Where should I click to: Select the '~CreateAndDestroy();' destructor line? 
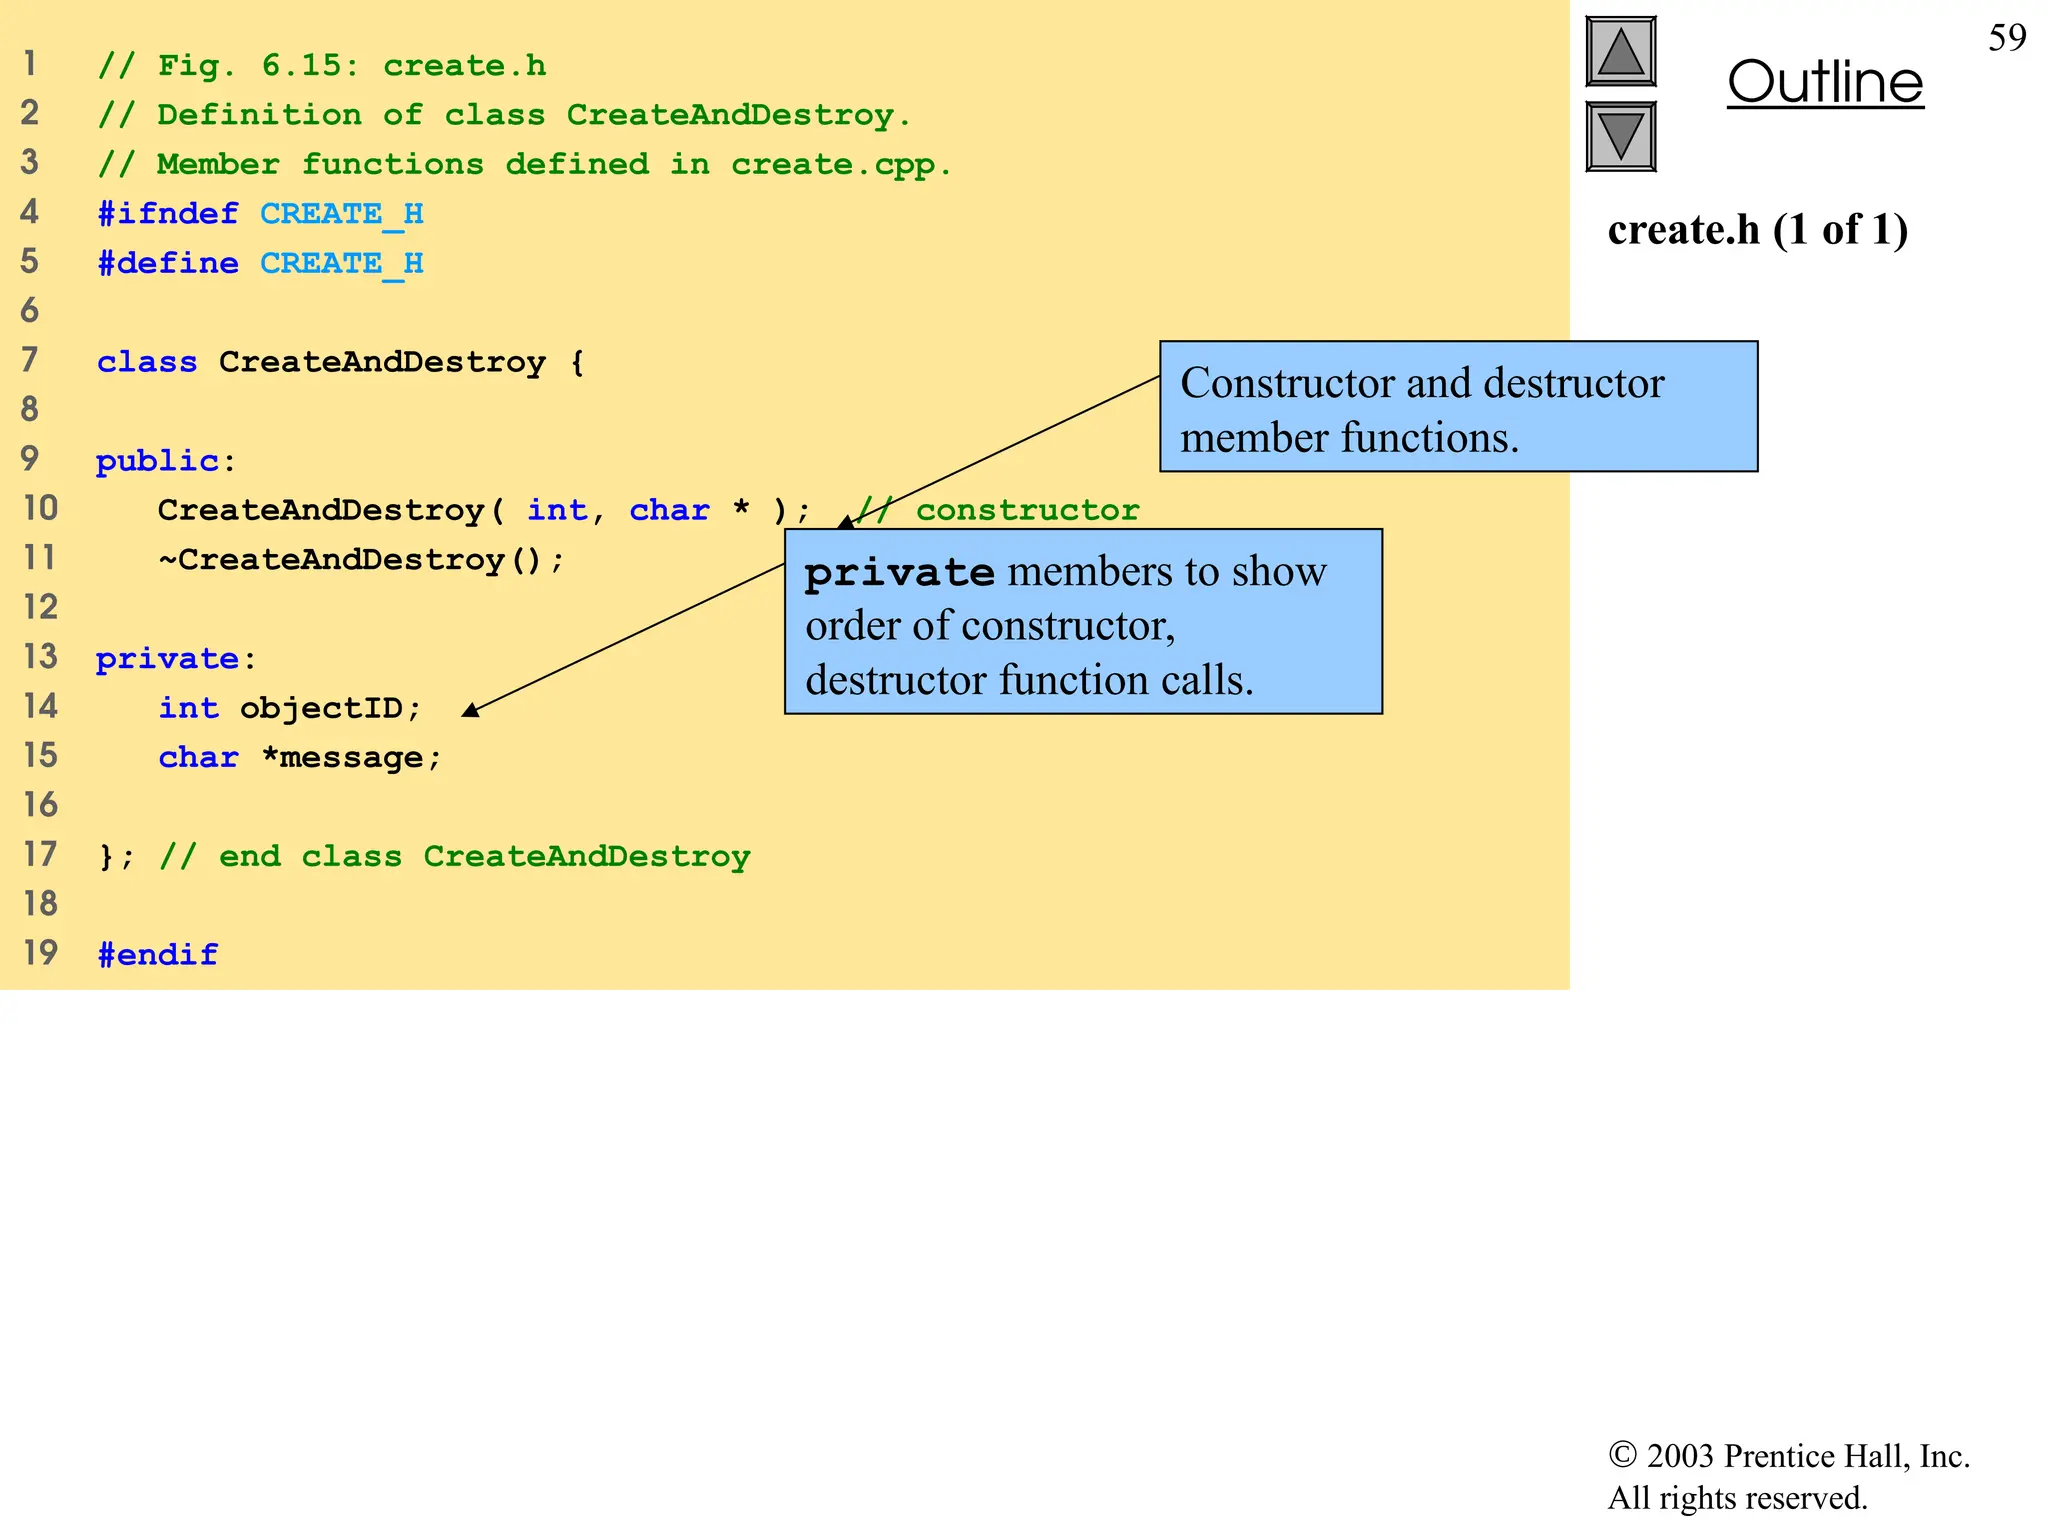click(x=361, y=559)
